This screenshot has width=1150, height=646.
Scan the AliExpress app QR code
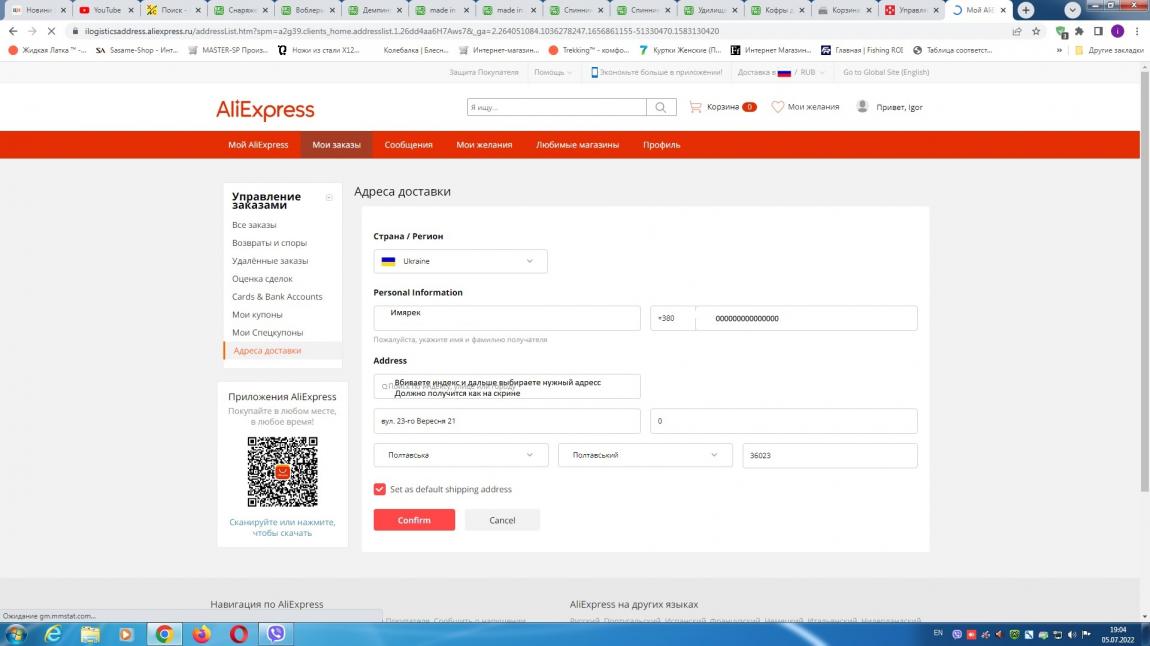point(282,471)
